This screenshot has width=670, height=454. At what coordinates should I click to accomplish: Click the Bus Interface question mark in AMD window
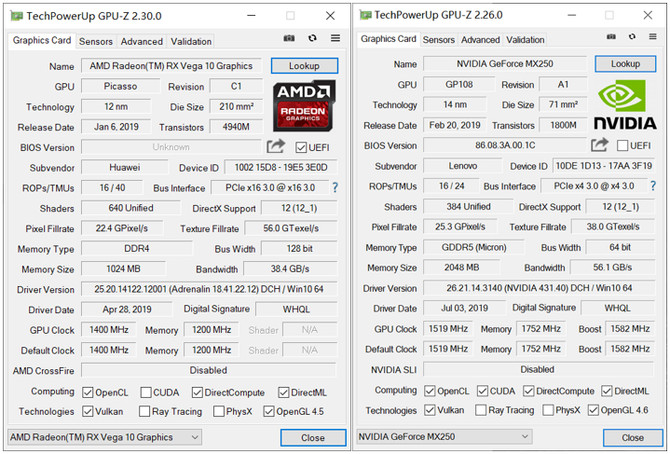click(x=335, y=187)
